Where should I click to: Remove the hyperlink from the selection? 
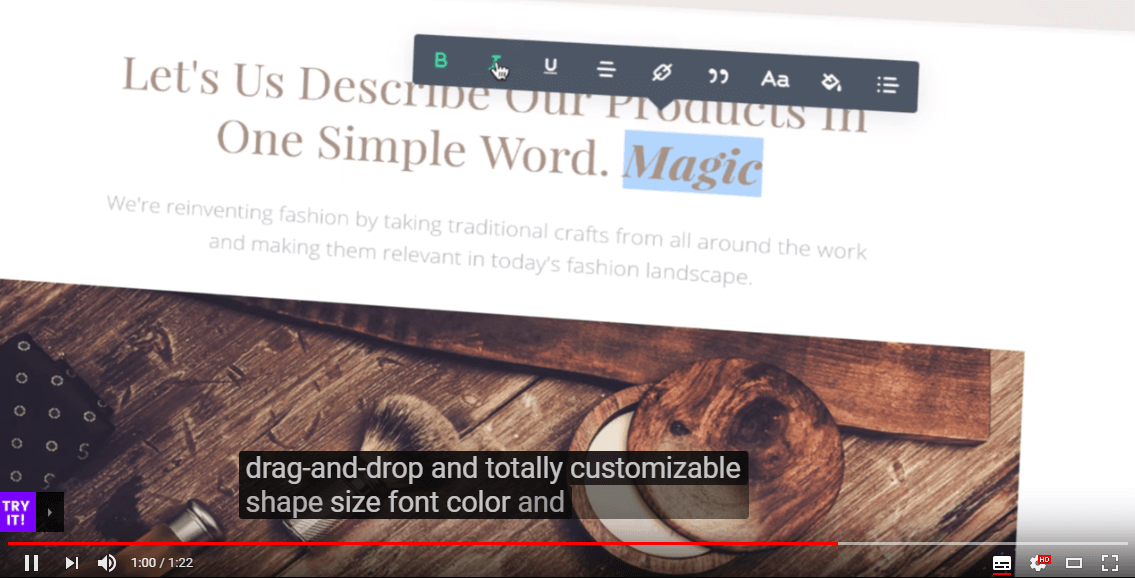(662, 72)
